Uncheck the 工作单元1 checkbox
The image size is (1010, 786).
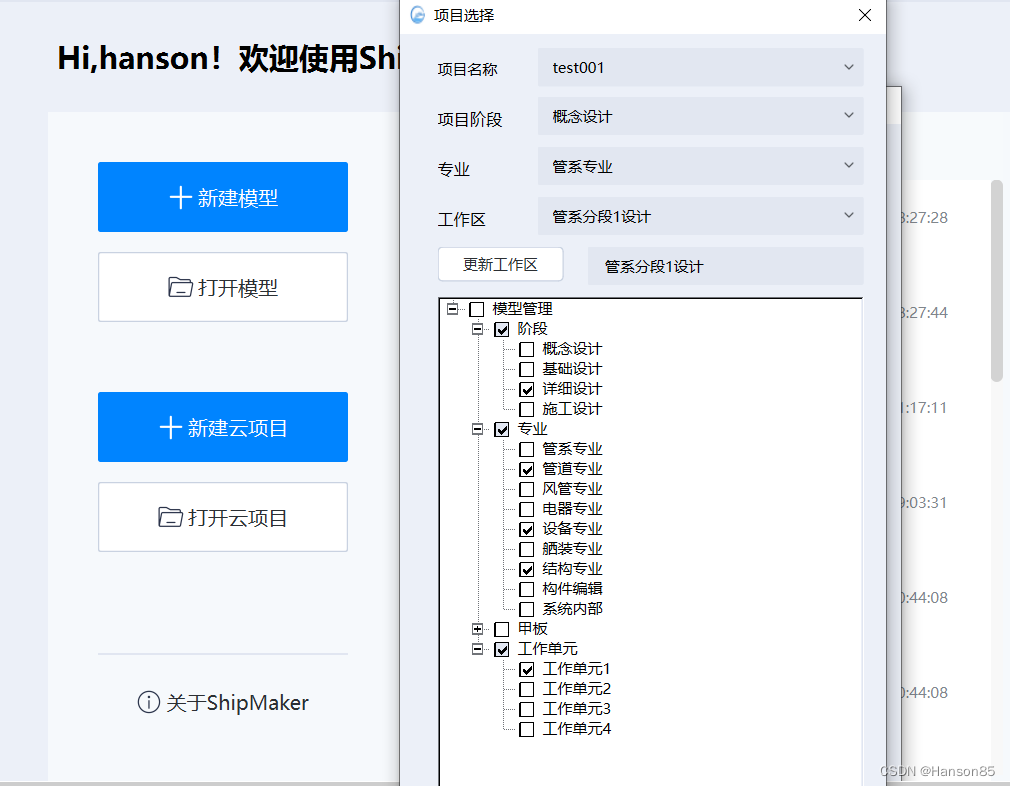pos(527,669)
